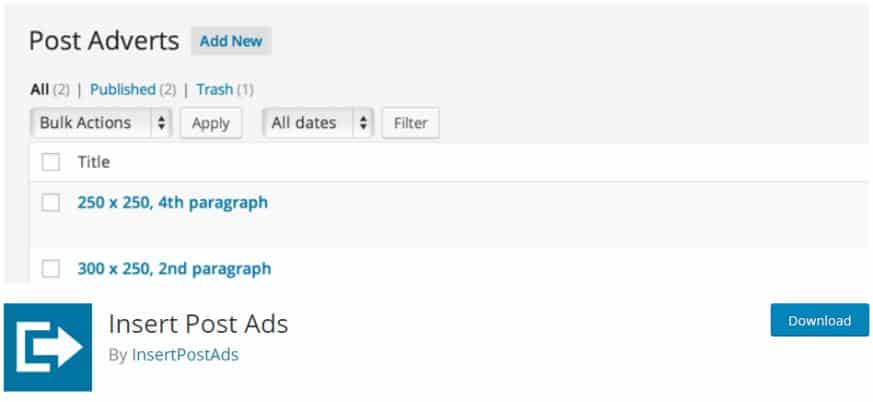The image size is (873, 402).
Task: Sort the list by the Title column
Action: pyautogui.click(x=93, y=161)
